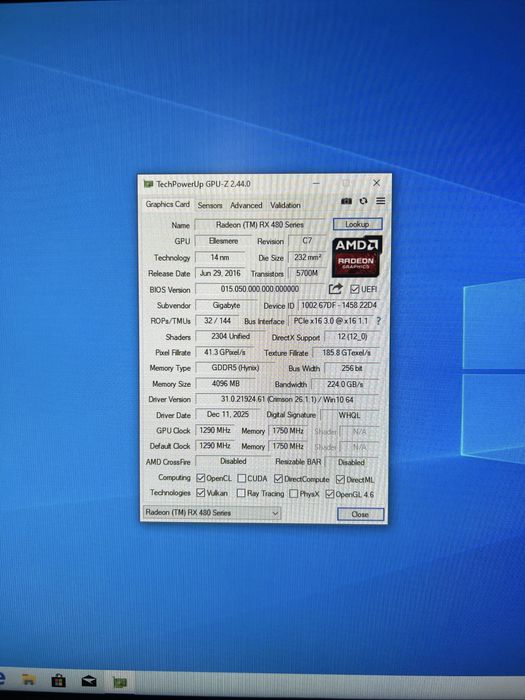Click the Bus Width 256 bit value
525x700 pixels.
pyautogui.click(x=352, y=368)
